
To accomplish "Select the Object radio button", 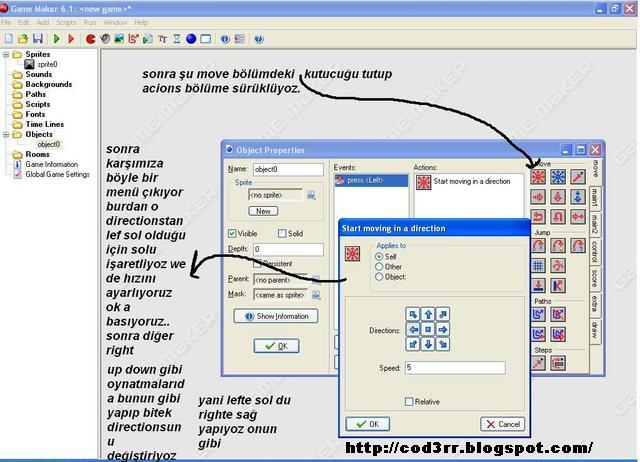I will coord(379,277).
